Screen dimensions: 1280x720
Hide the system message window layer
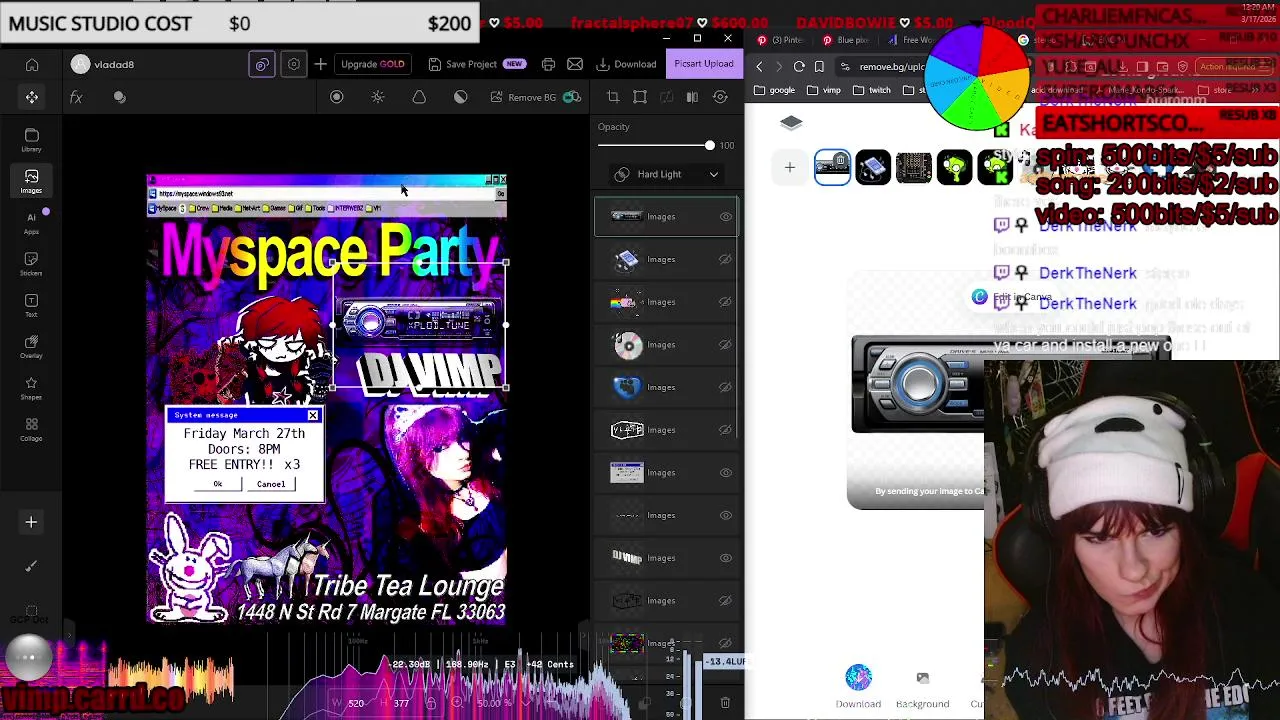726,473
